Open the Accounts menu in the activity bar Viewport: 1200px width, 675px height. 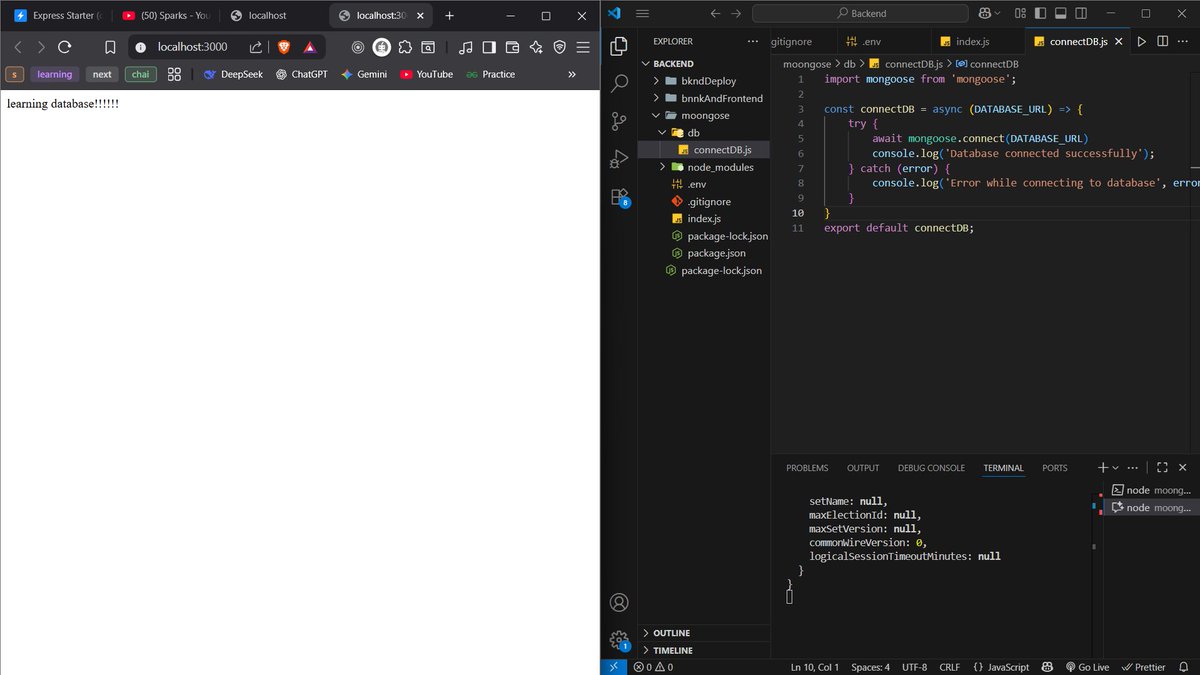[x=619, y=602]
